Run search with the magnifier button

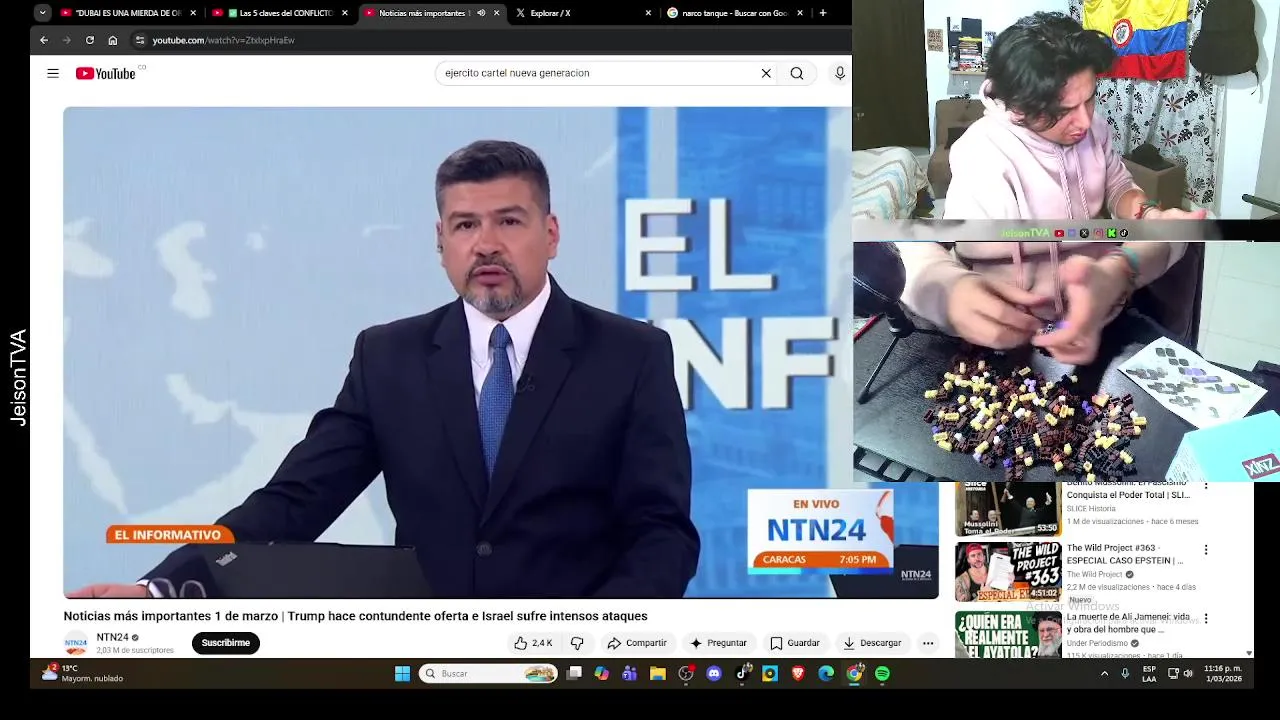[797, 73]
